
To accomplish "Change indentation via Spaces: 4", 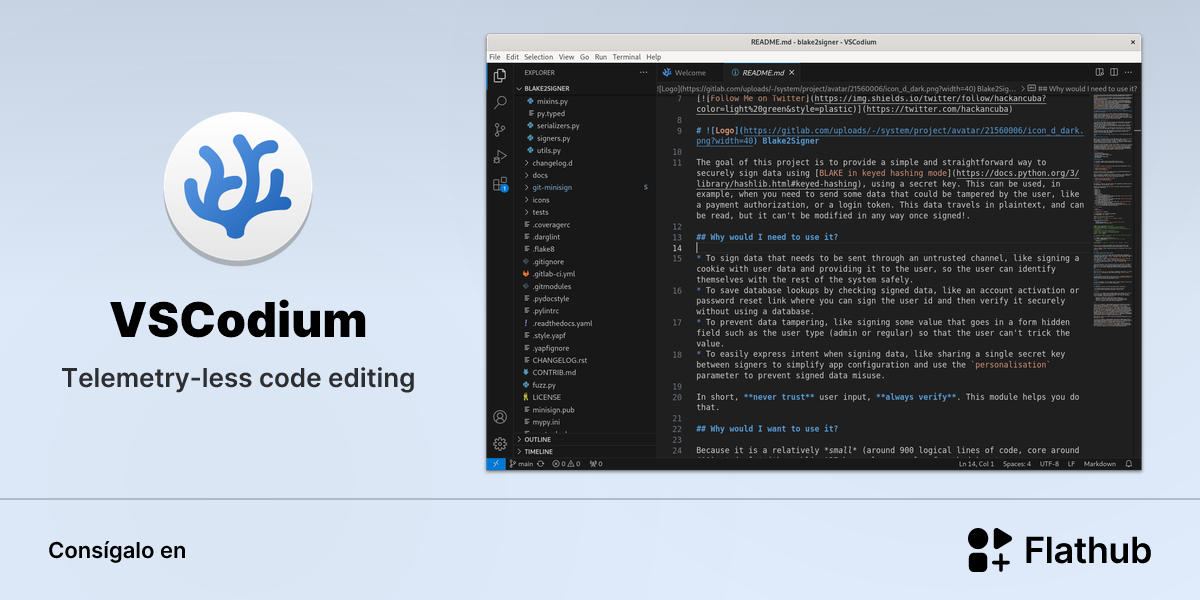I will click(1017, 464).
